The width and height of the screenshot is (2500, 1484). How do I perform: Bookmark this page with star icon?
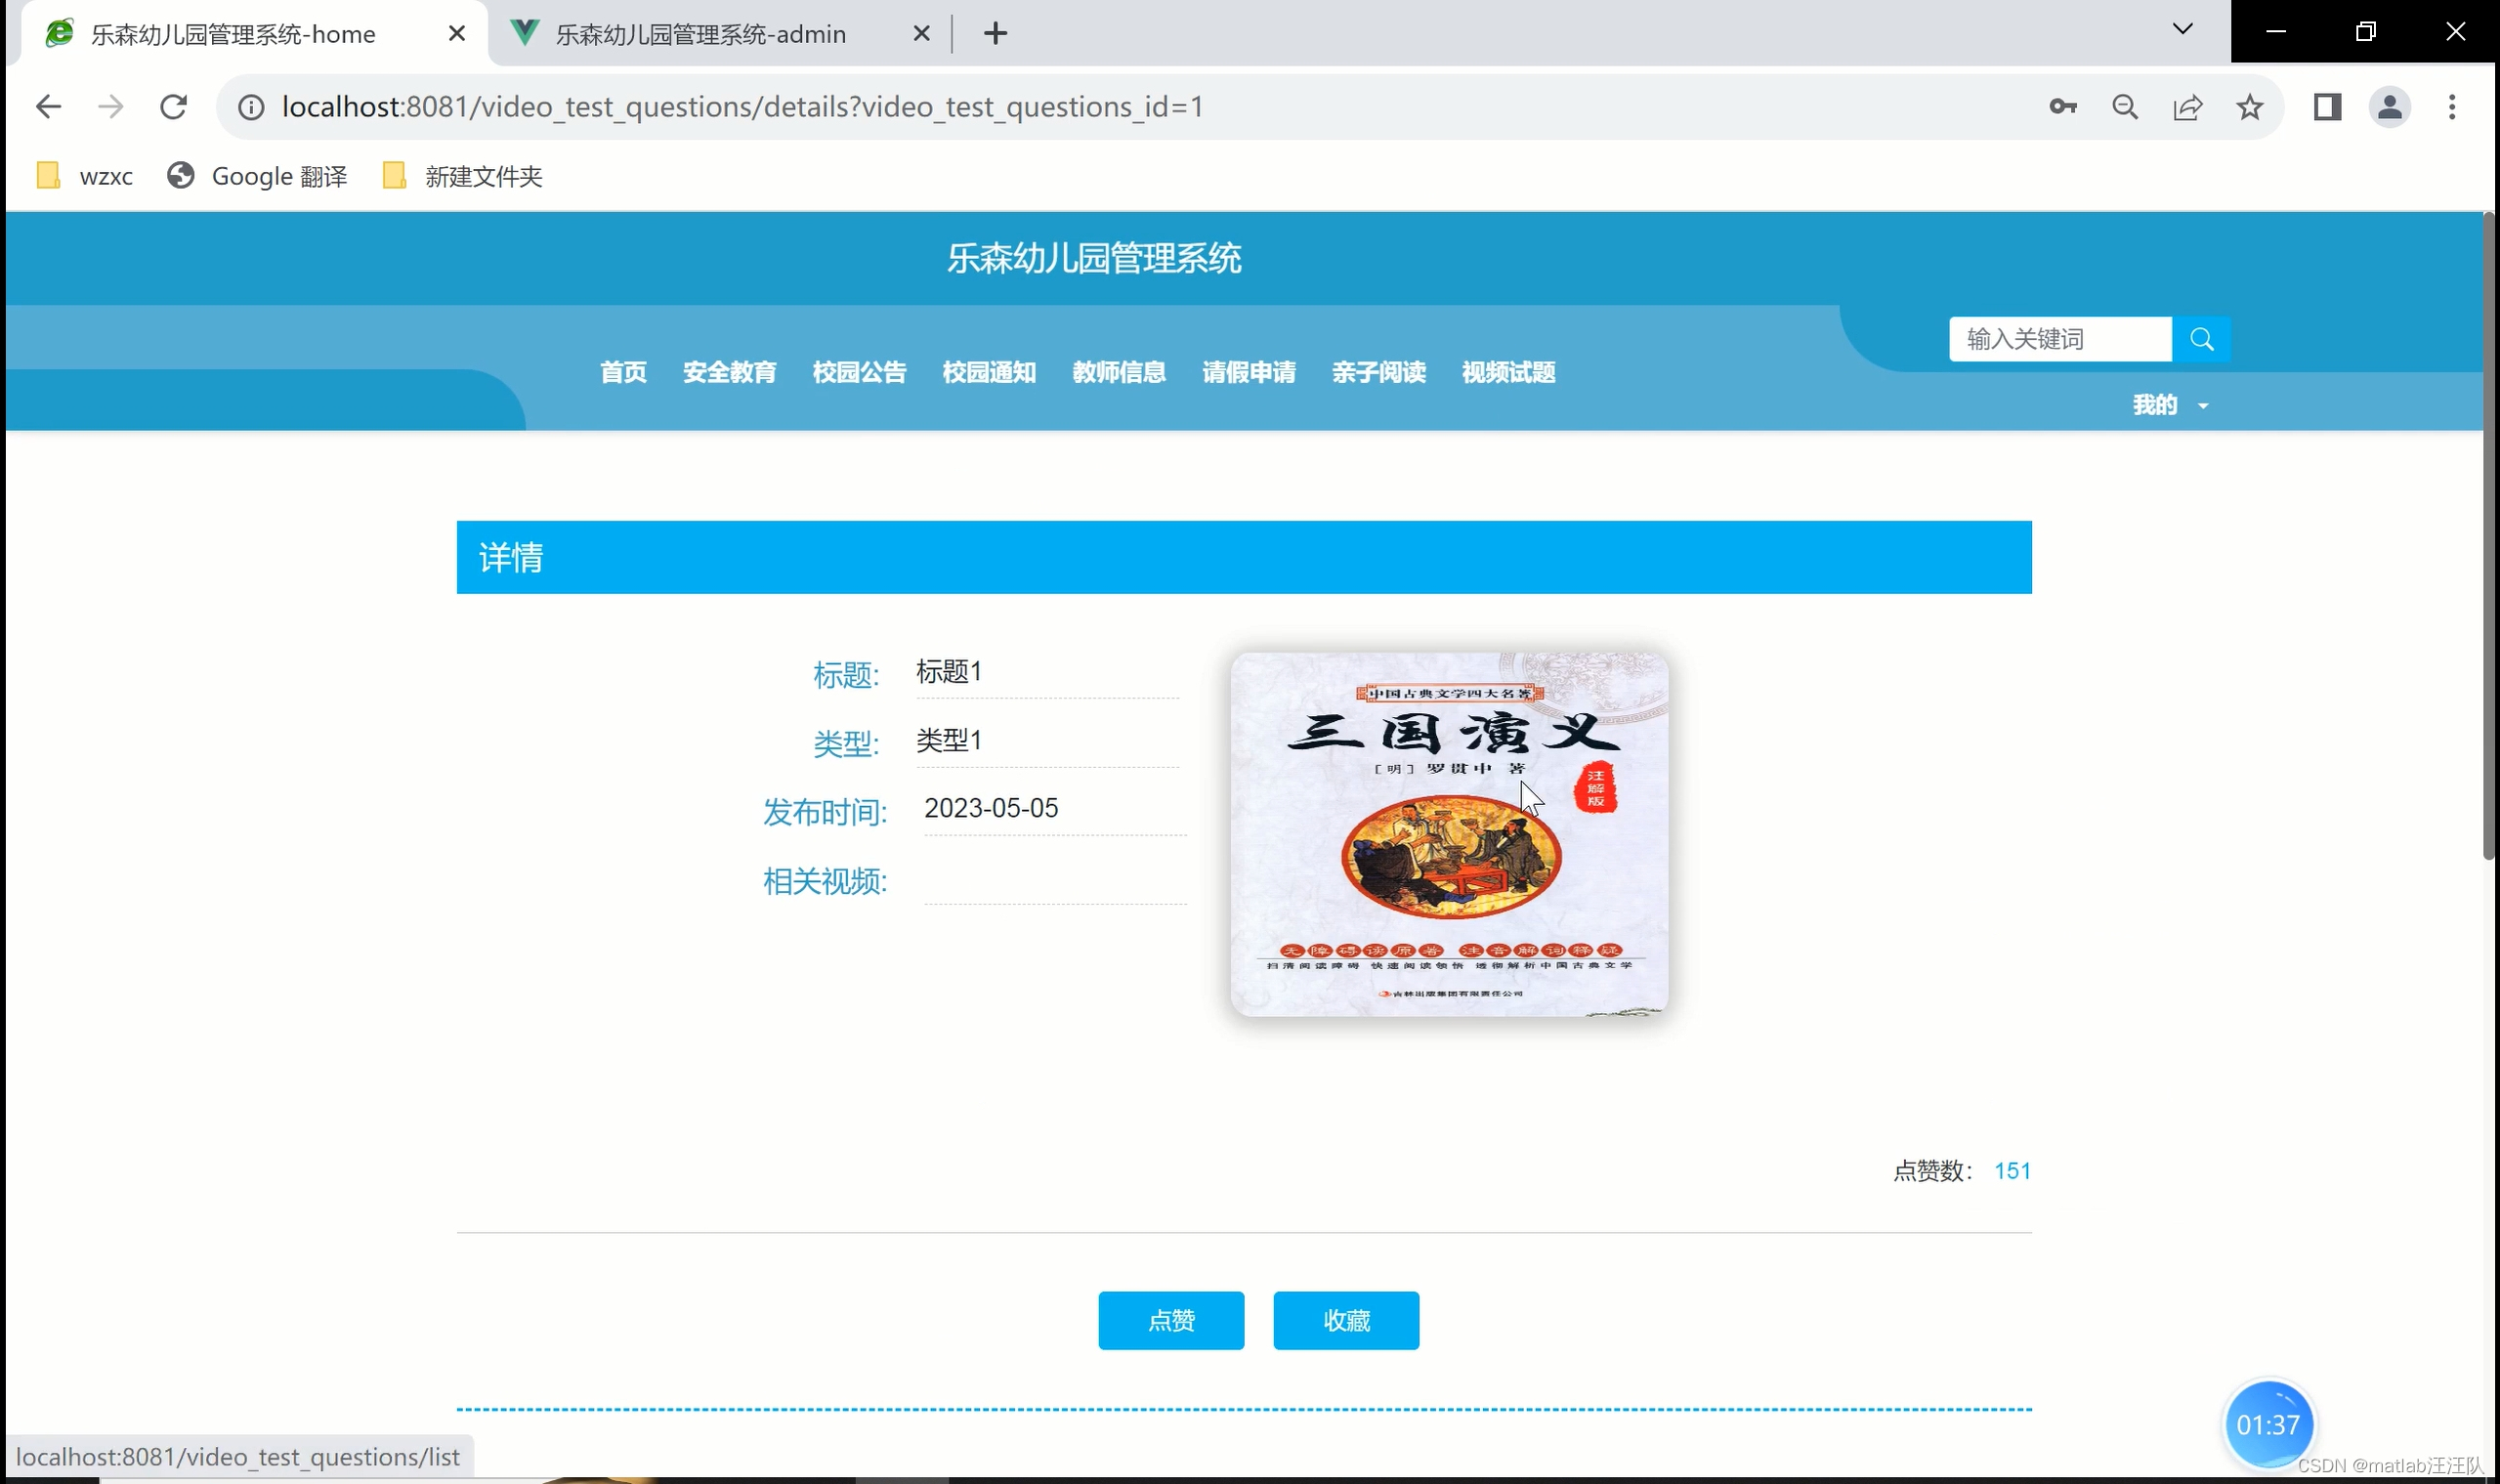pos(2249,107)
